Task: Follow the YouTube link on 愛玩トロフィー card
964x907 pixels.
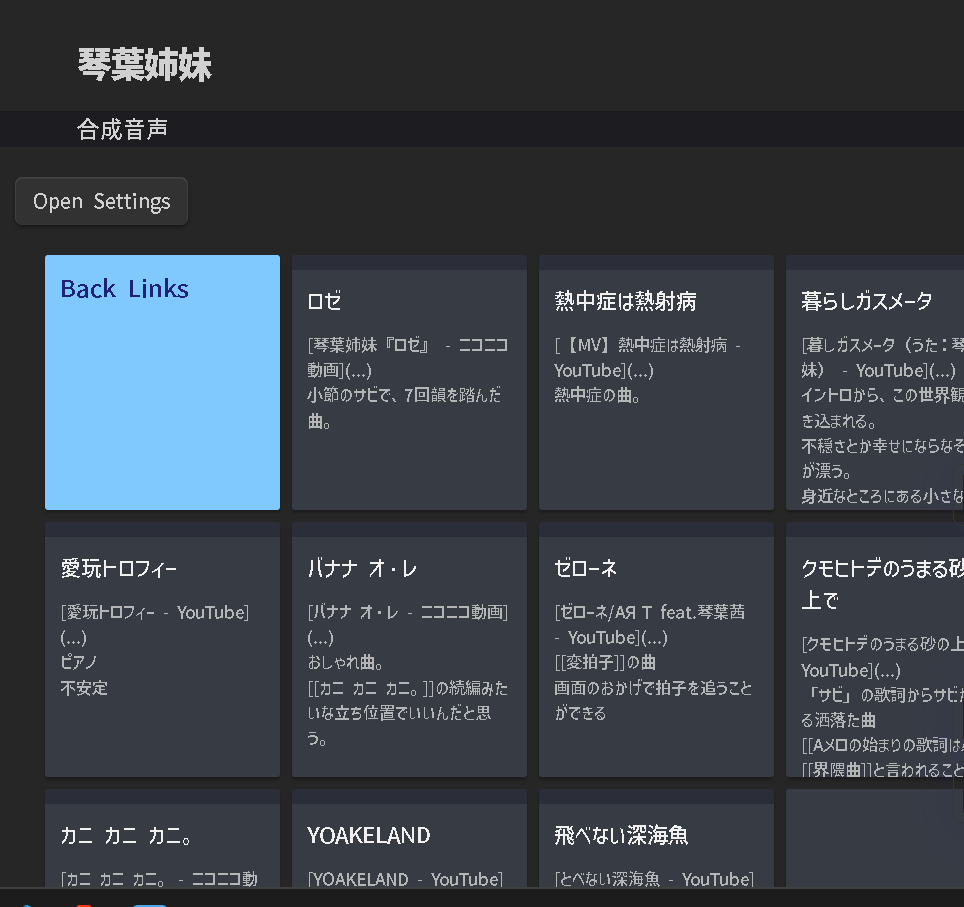Action: tap(211, 612)
